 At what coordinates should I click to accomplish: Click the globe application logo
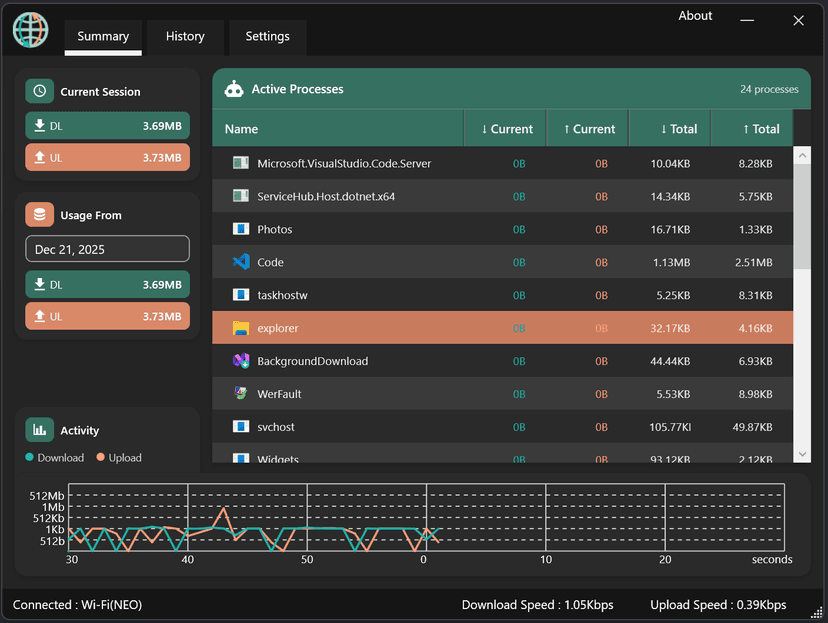coord(31,30)
